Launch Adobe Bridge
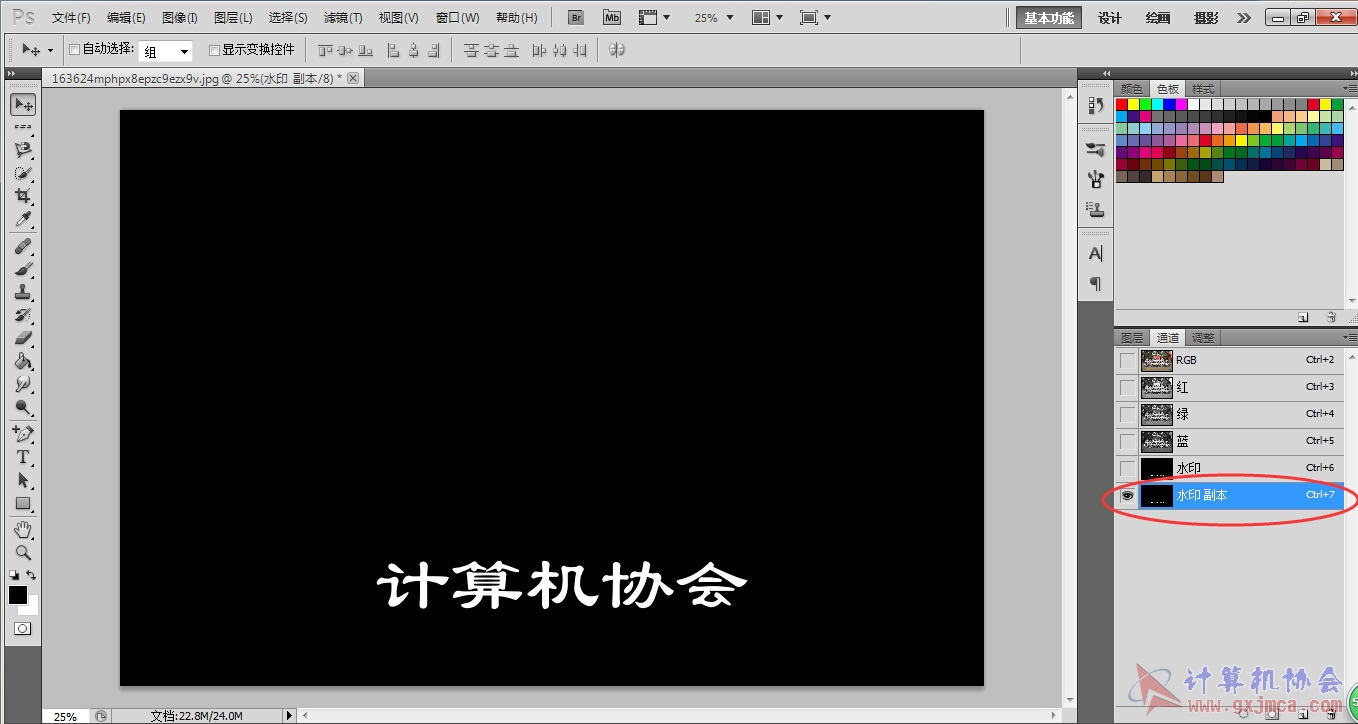Image resolution: width=1358 pixels, height=724 pixels. click(x=576, y=18)
